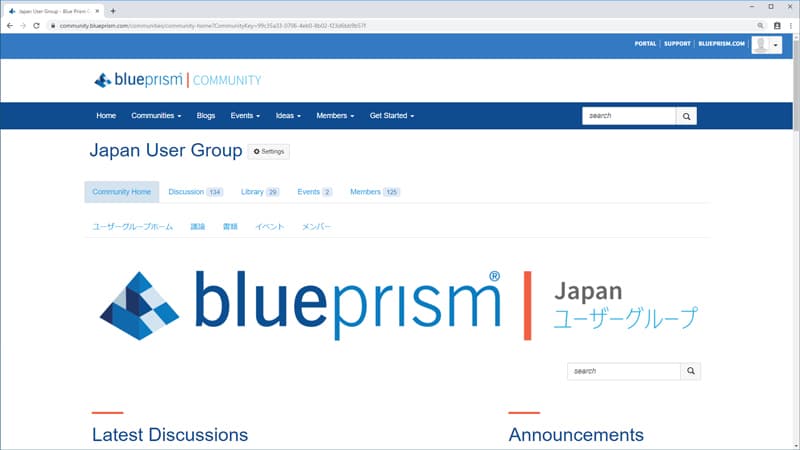Click the browser forward arrow
Image resolution: width=800 pixels, height=450 pixels.
tap(23, 26)
